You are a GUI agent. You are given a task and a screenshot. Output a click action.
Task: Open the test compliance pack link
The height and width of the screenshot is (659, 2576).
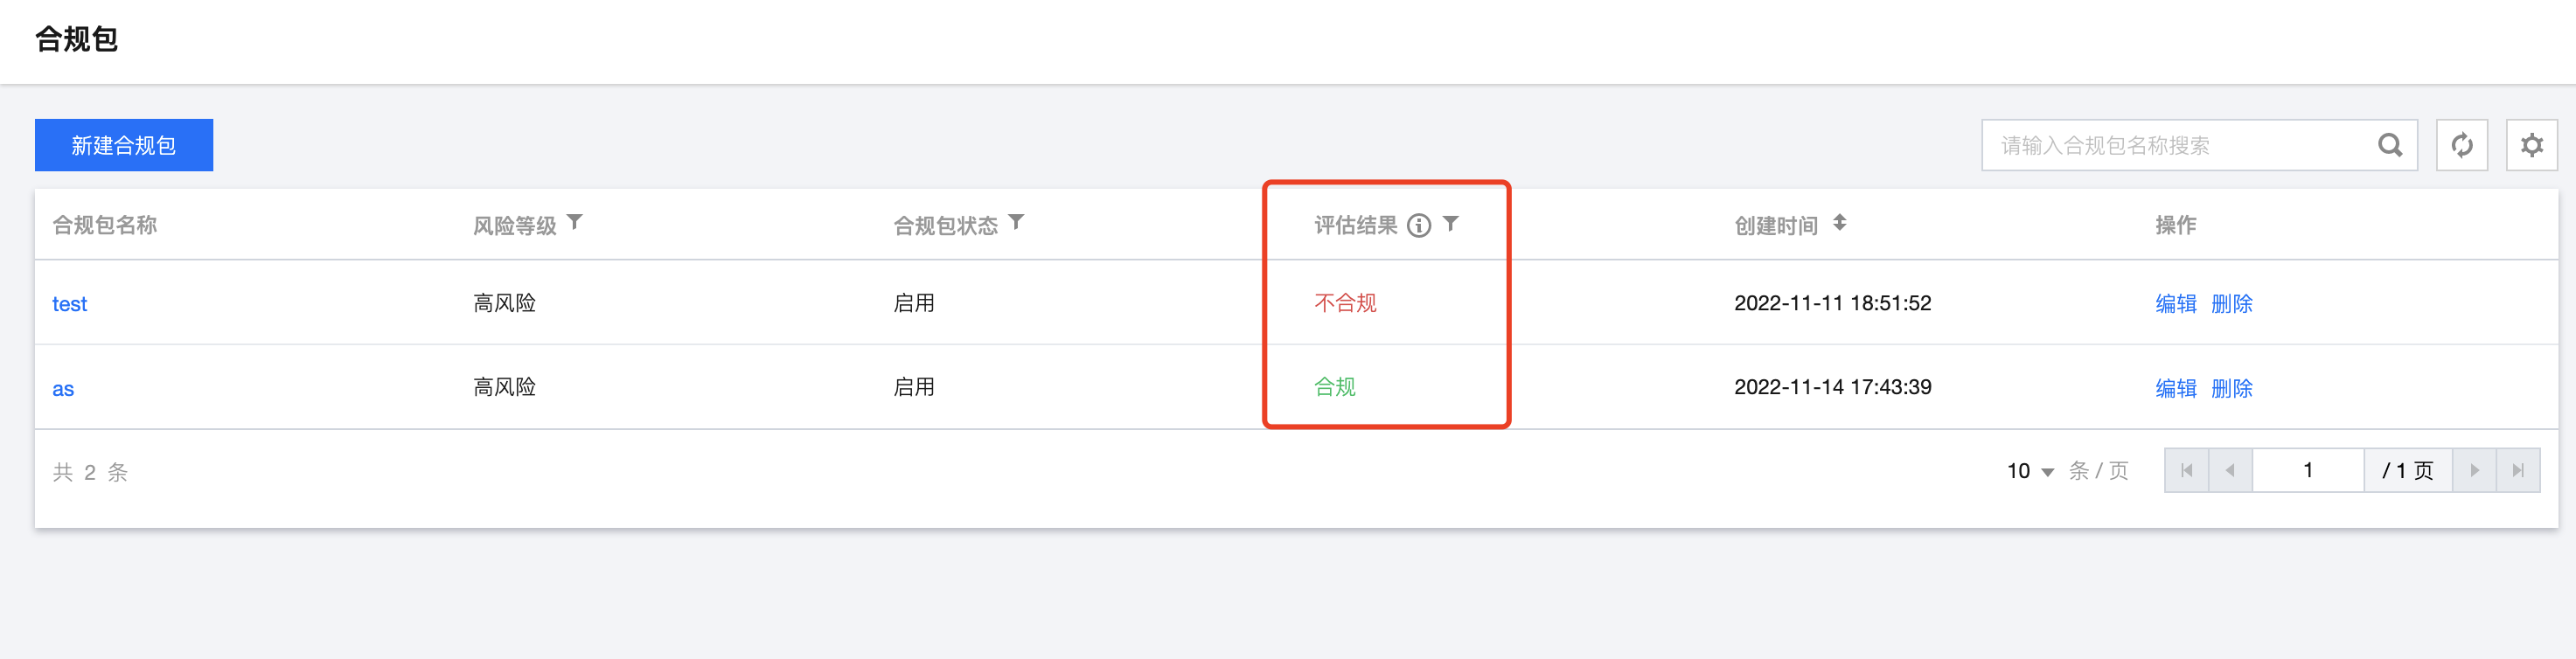click(x=69, y=304)
